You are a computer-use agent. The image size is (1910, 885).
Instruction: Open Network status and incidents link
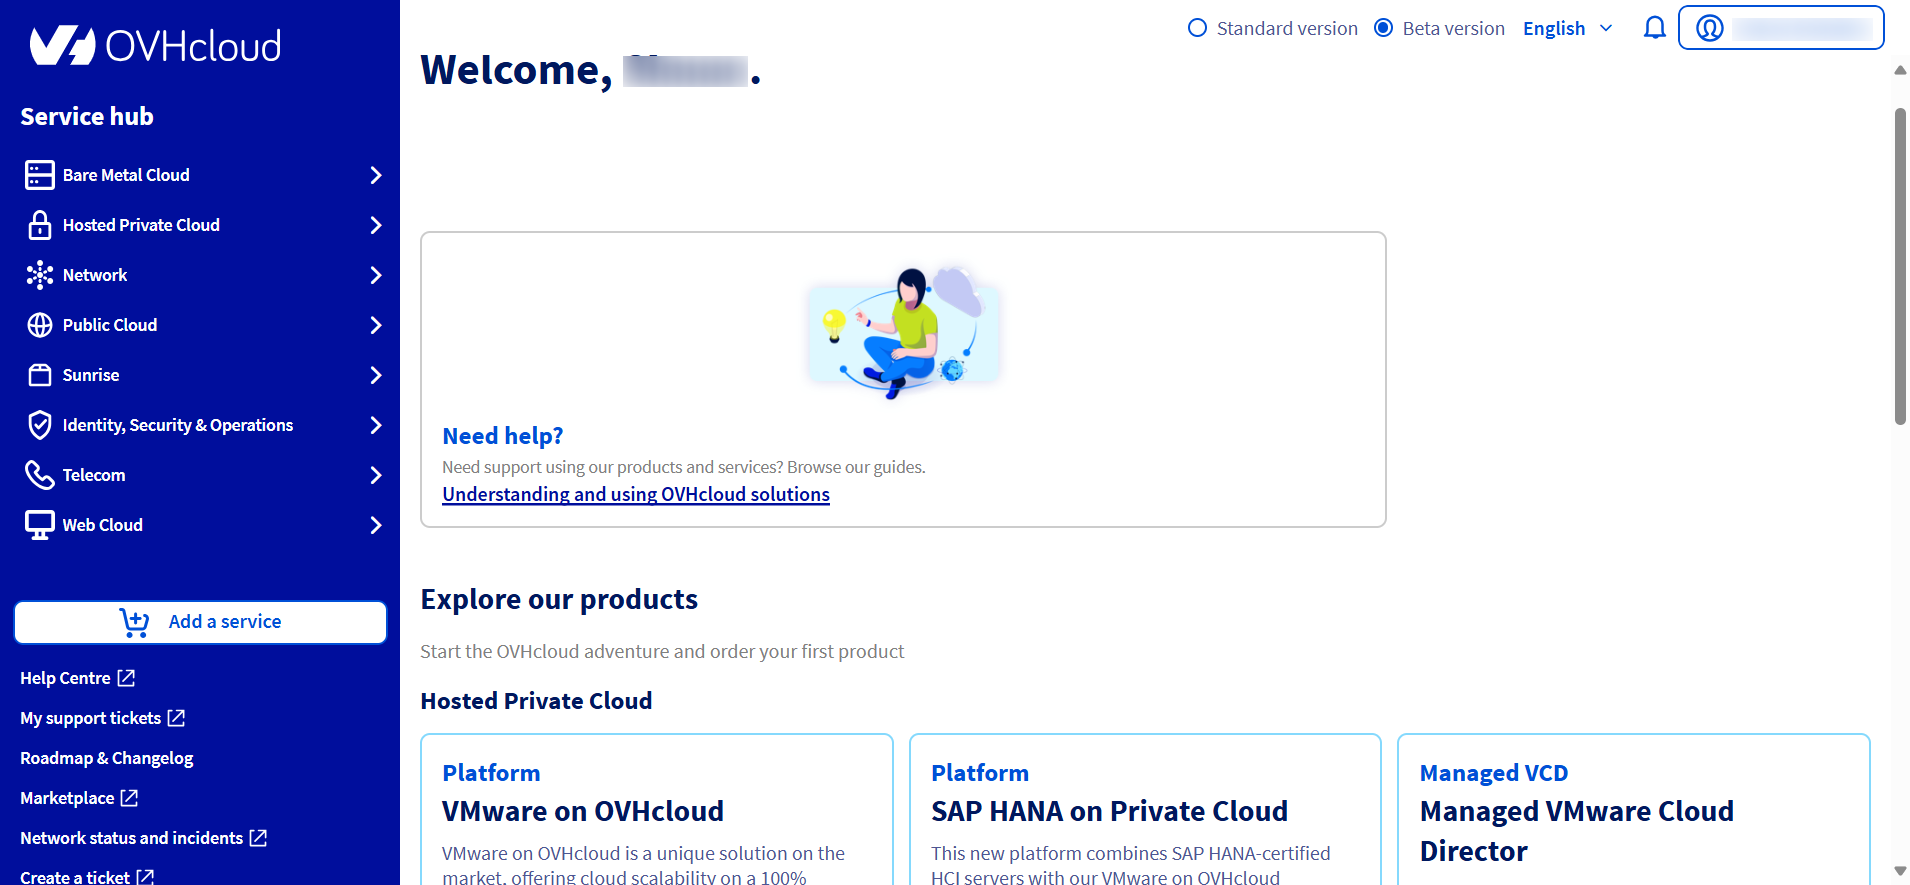click(x=143, y=838)
